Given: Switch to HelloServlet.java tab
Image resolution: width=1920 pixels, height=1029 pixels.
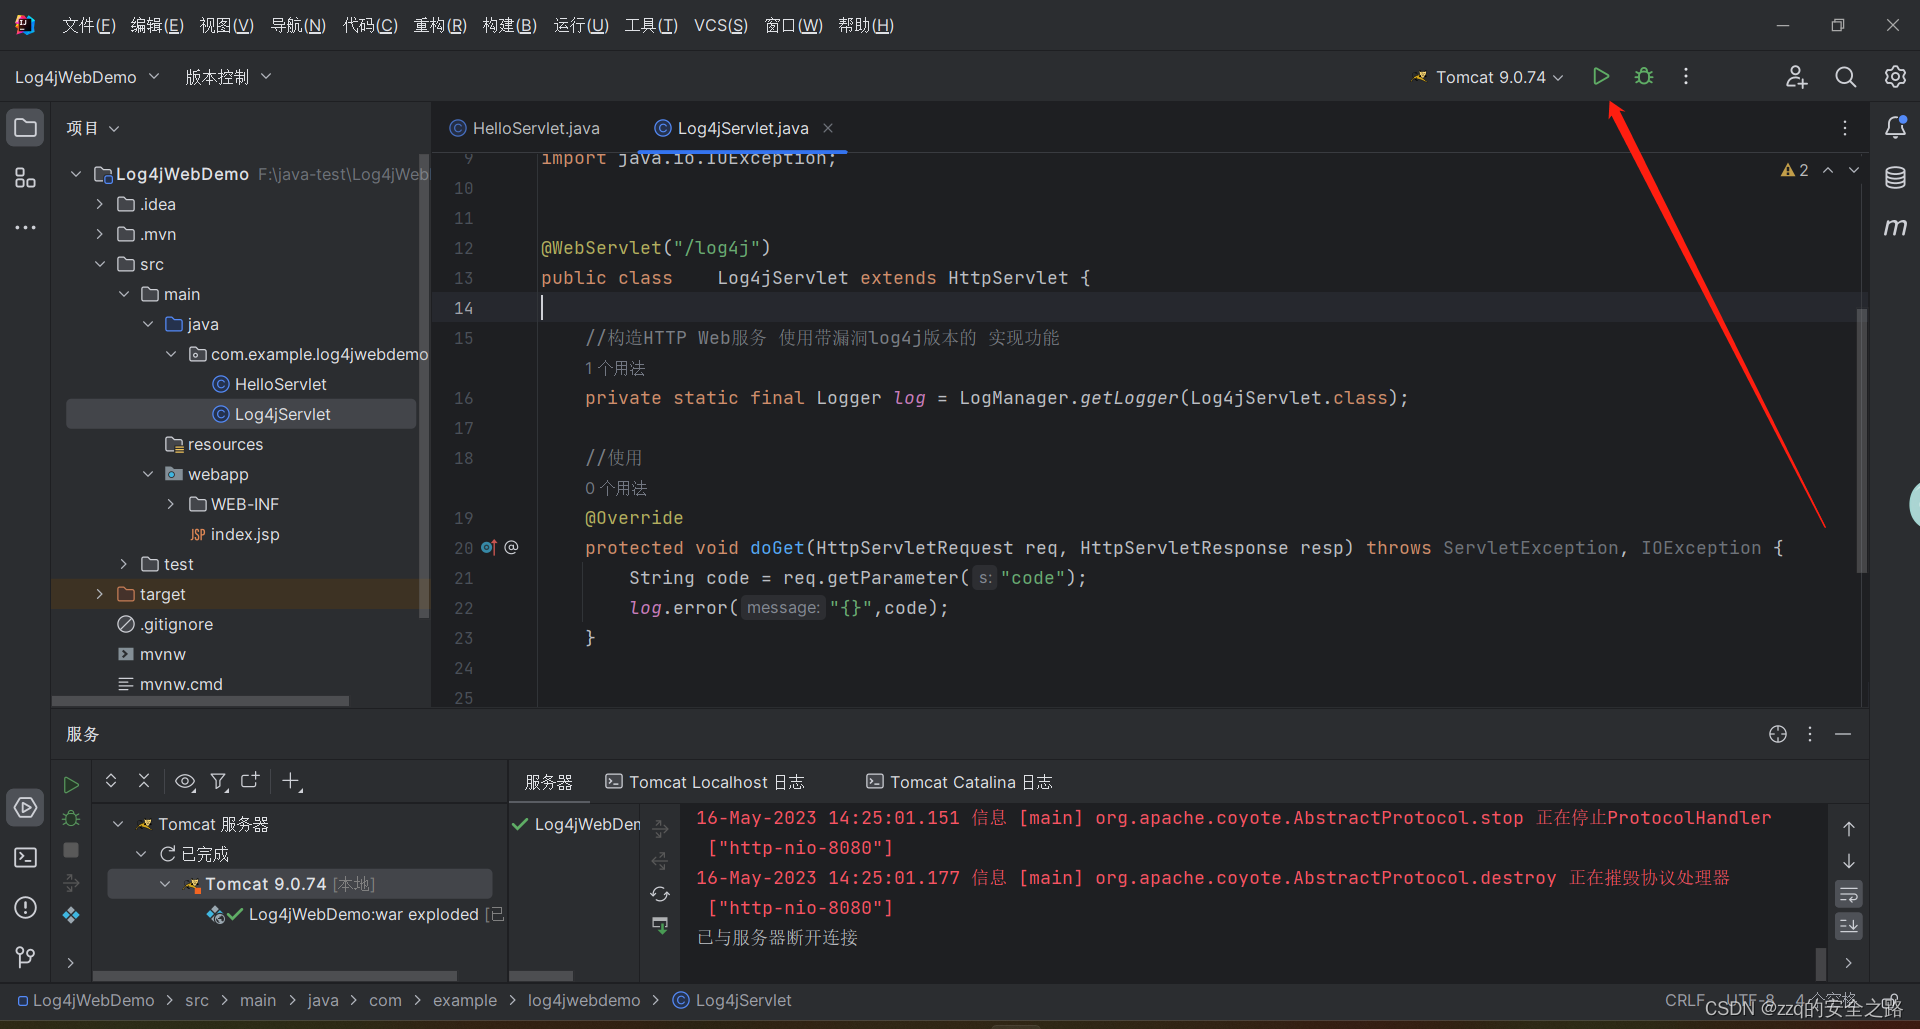Looking at the screenshot, I should (525, 128).
